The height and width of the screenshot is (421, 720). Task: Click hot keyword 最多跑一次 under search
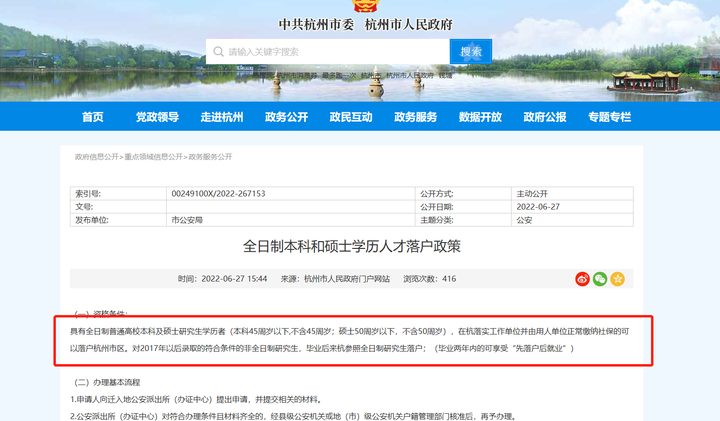click(338, 75)
